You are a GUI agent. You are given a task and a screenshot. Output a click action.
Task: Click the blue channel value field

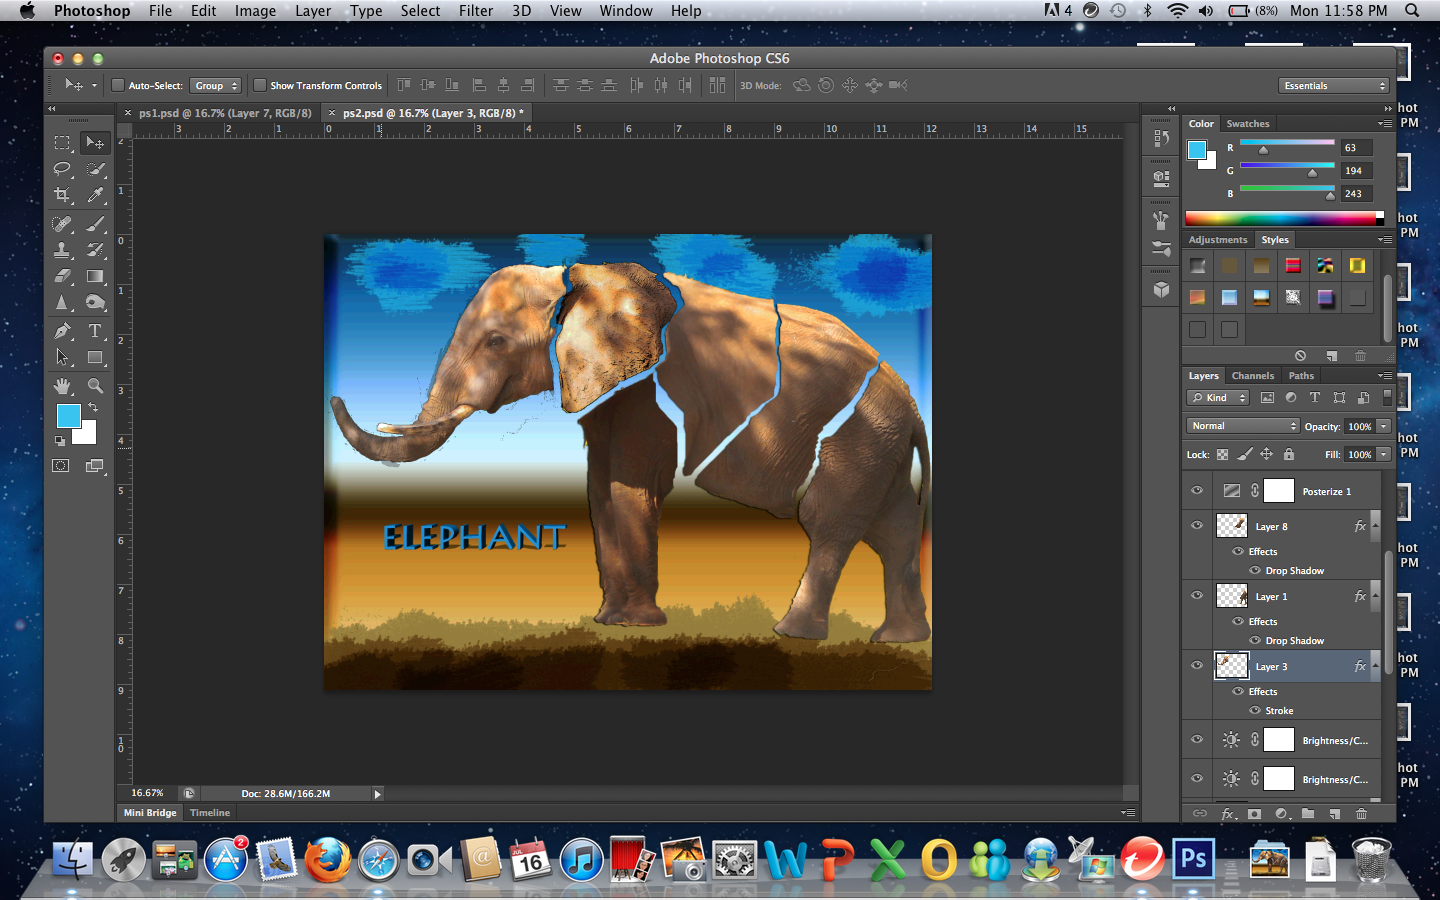pyautogui.click(x=1356, y=194)
